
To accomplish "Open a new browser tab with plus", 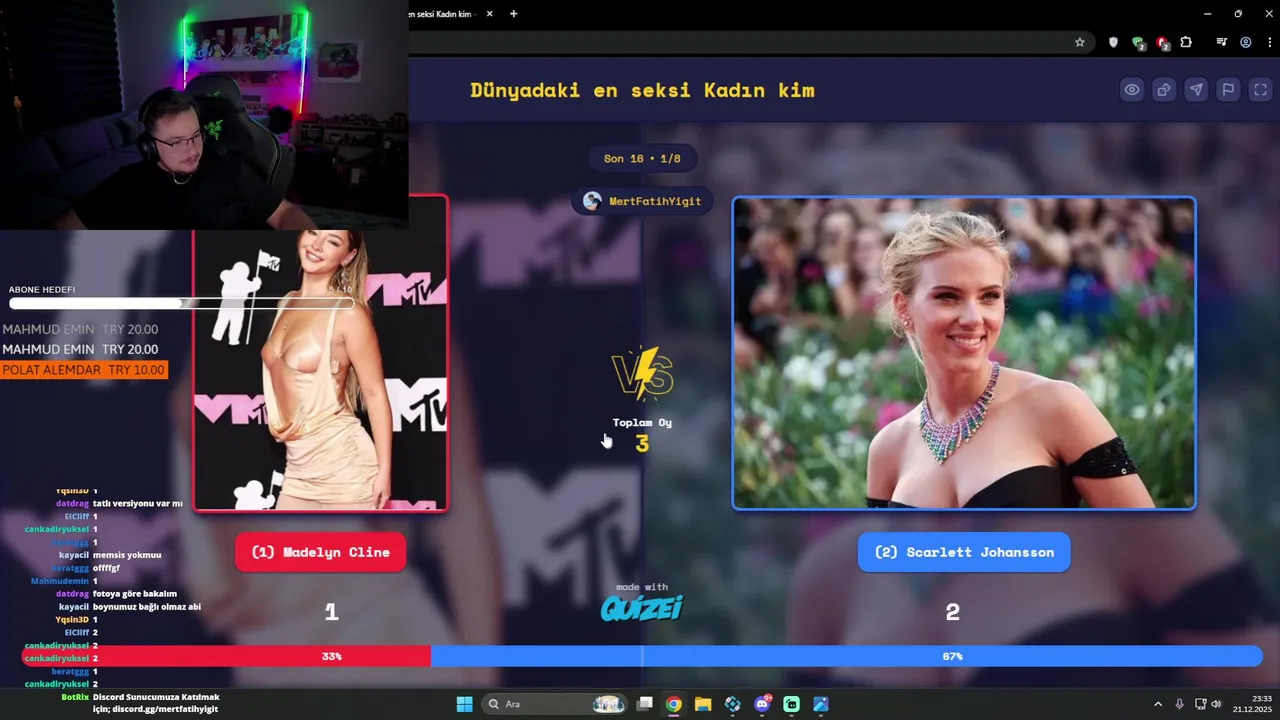I will 514,14.
